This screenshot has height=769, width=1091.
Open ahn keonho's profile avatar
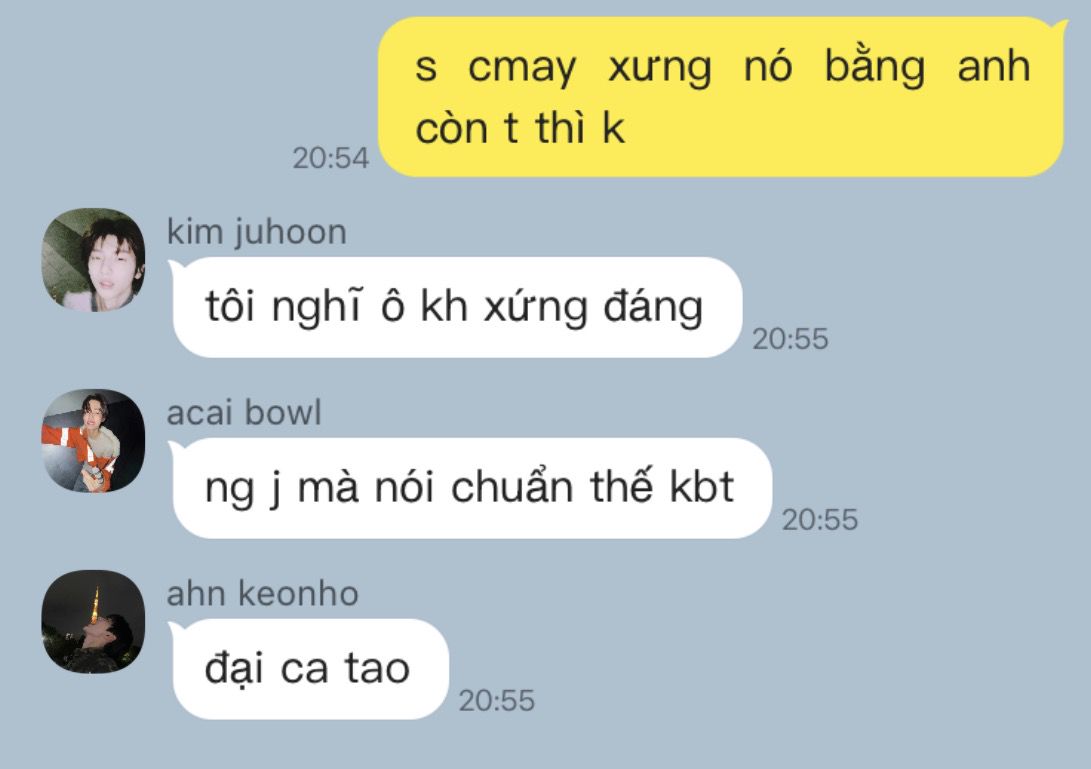pyautogui.click(x=93, y=621)
